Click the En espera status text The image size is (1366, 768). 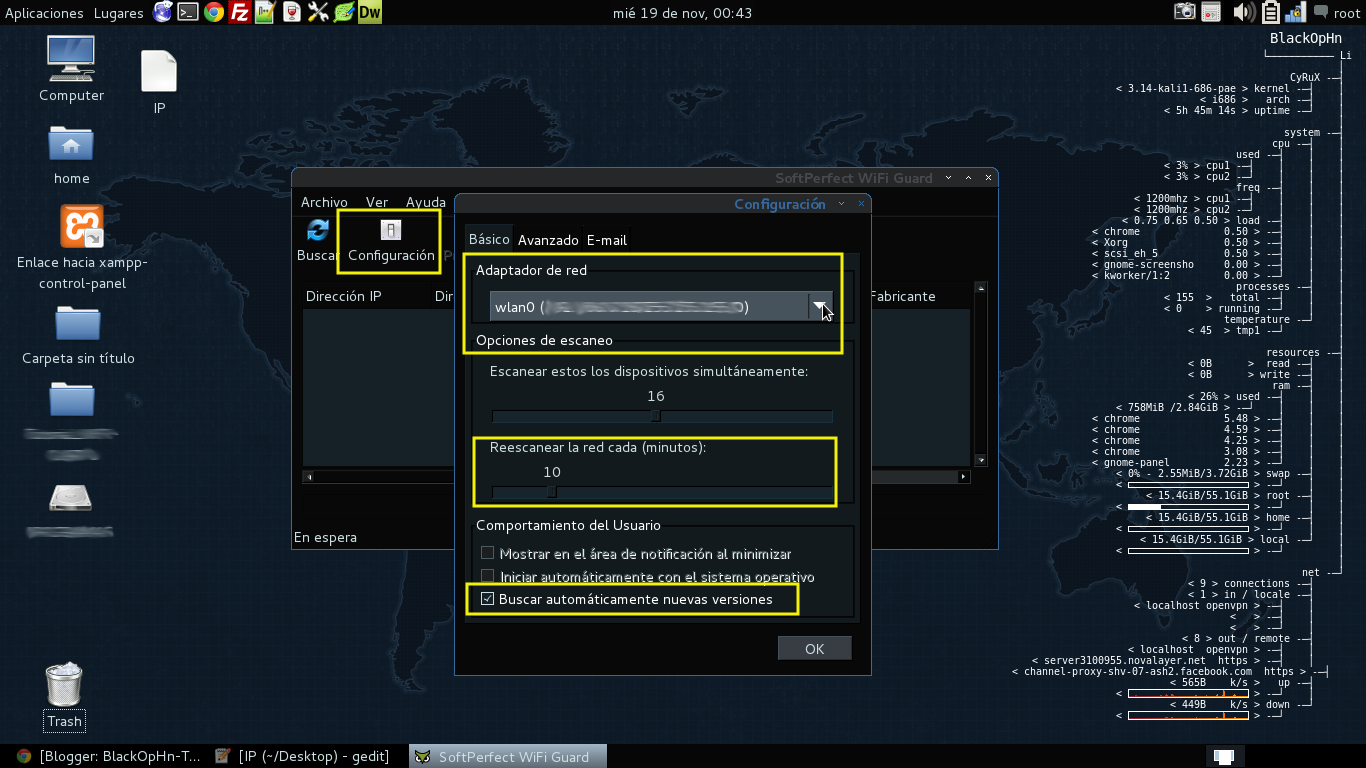[x=325, y=537]
